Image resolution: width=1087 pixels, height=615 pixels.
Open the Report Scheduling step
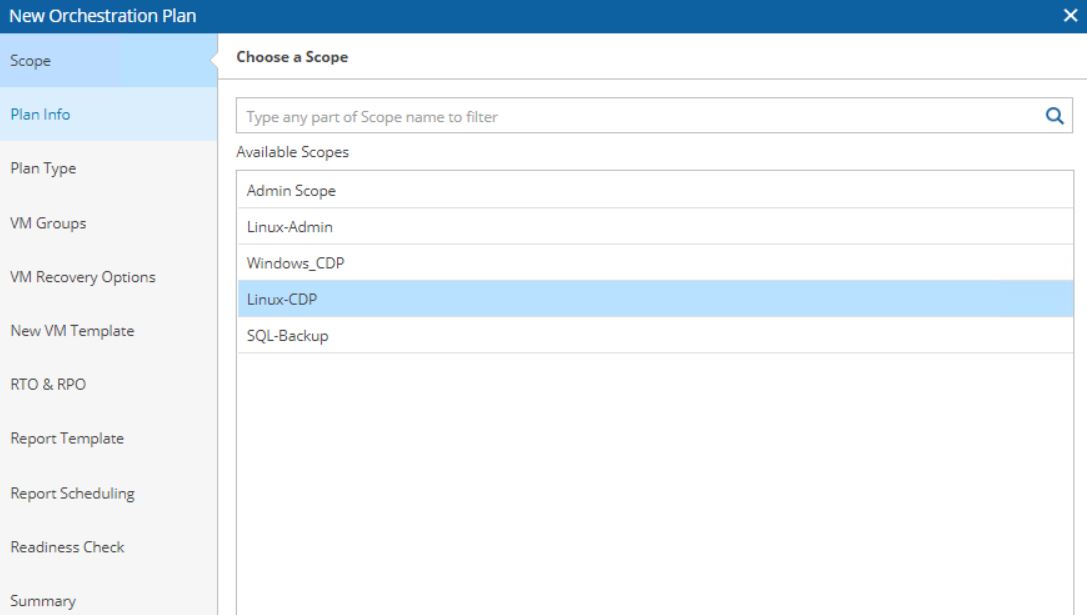pyautogui.click(x=108, y=493)
